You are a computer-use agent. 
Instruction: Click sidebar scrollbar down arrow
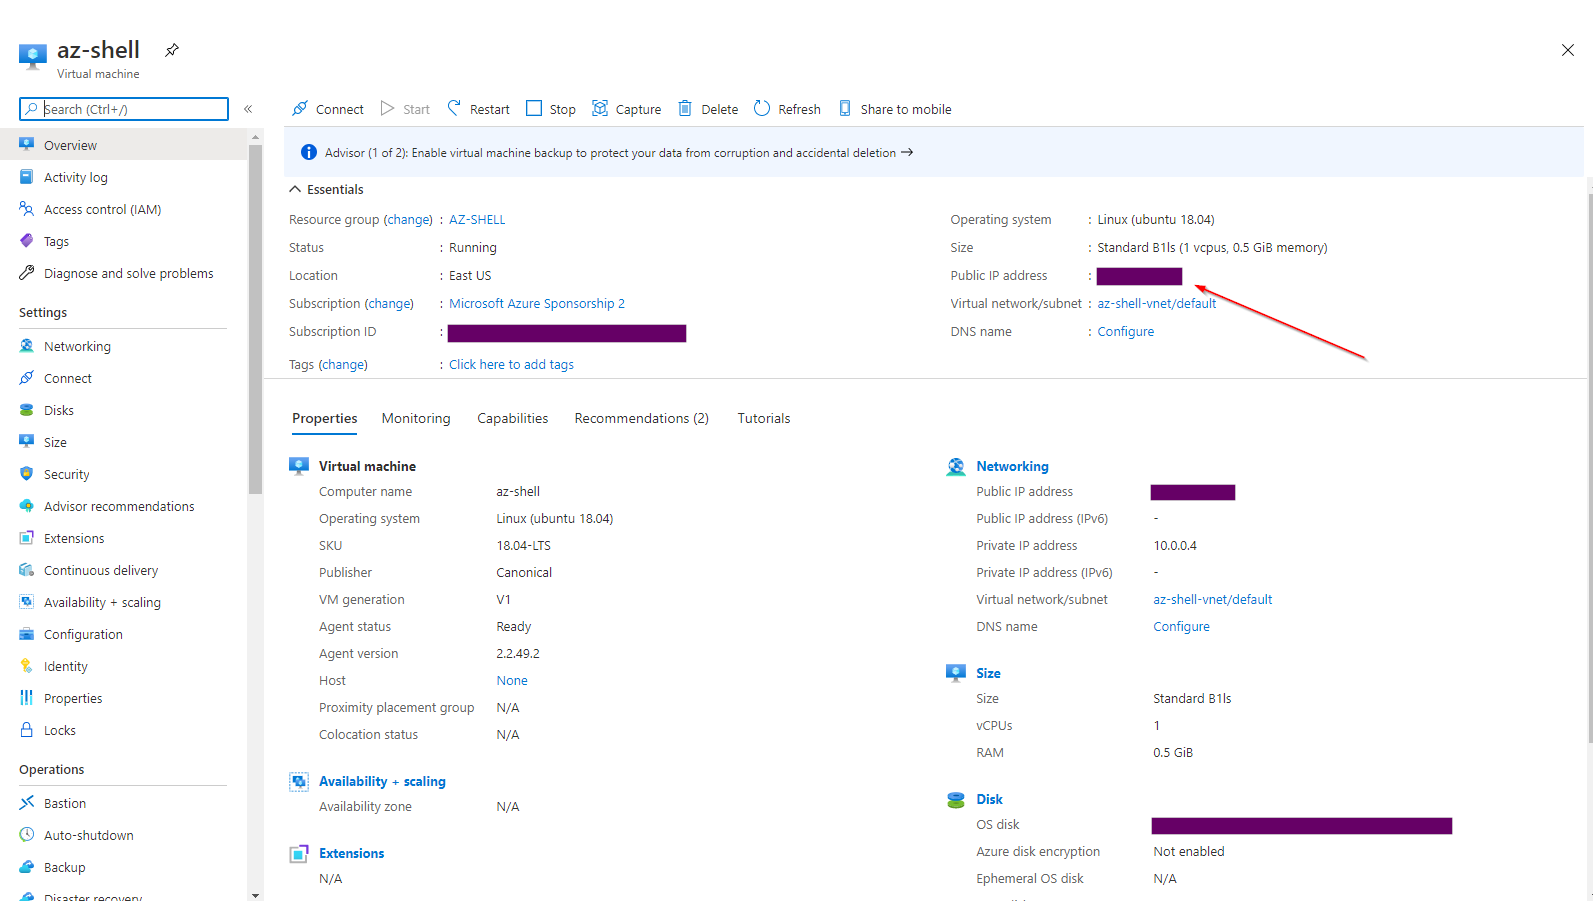255,895
